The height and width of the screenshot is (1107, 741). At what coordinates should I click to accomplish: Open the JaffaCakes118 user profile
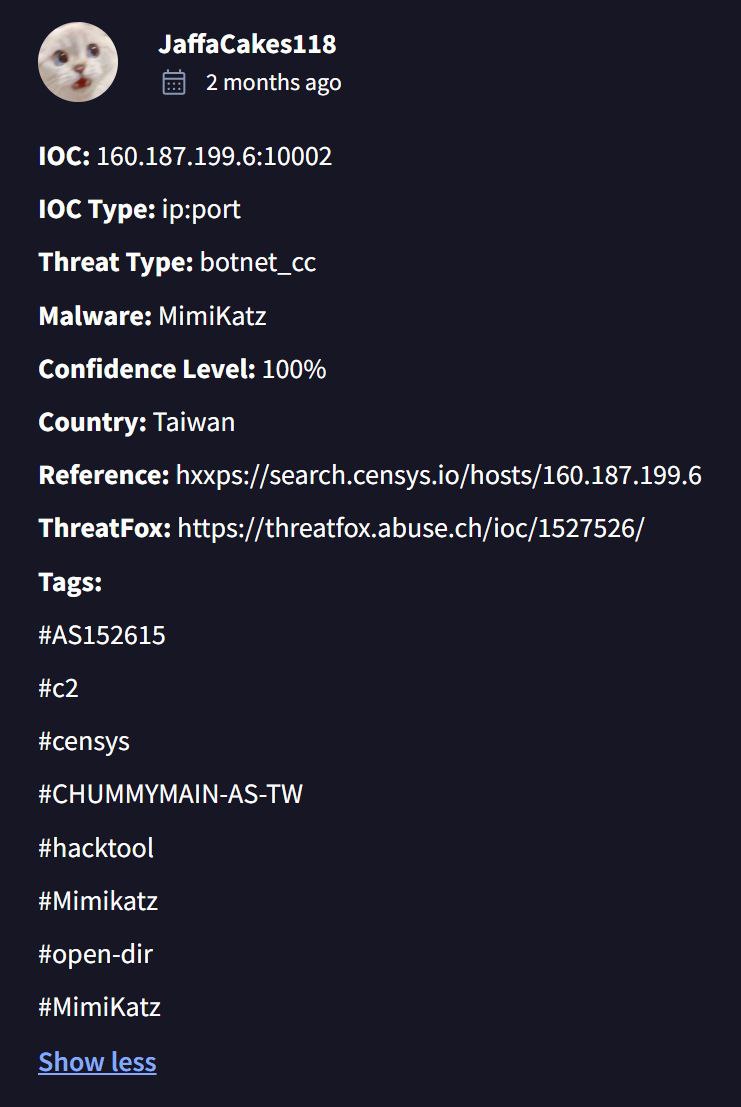[x=247, y=44]
